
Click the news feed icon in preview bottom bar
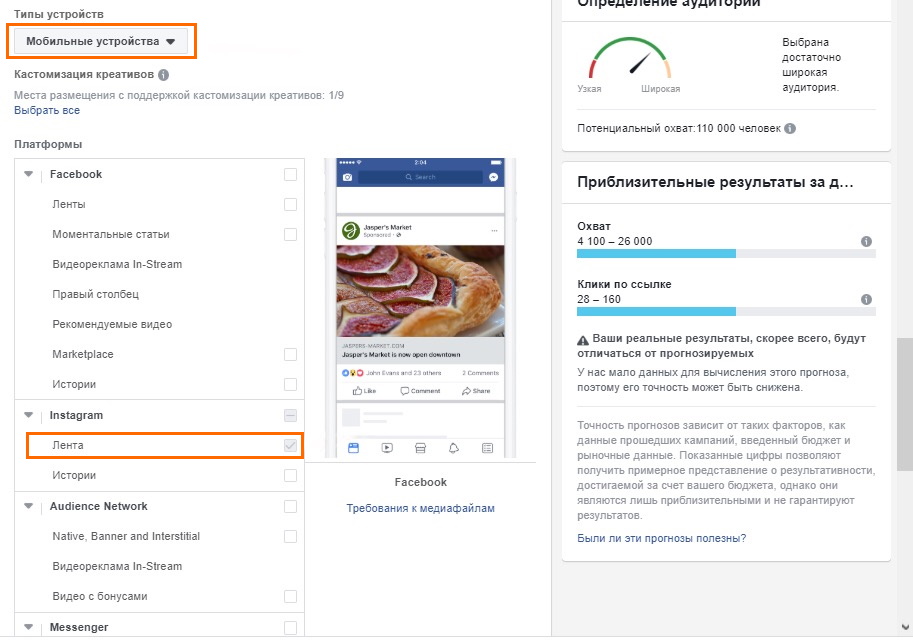pyautogui.click(x=353, y=448)
